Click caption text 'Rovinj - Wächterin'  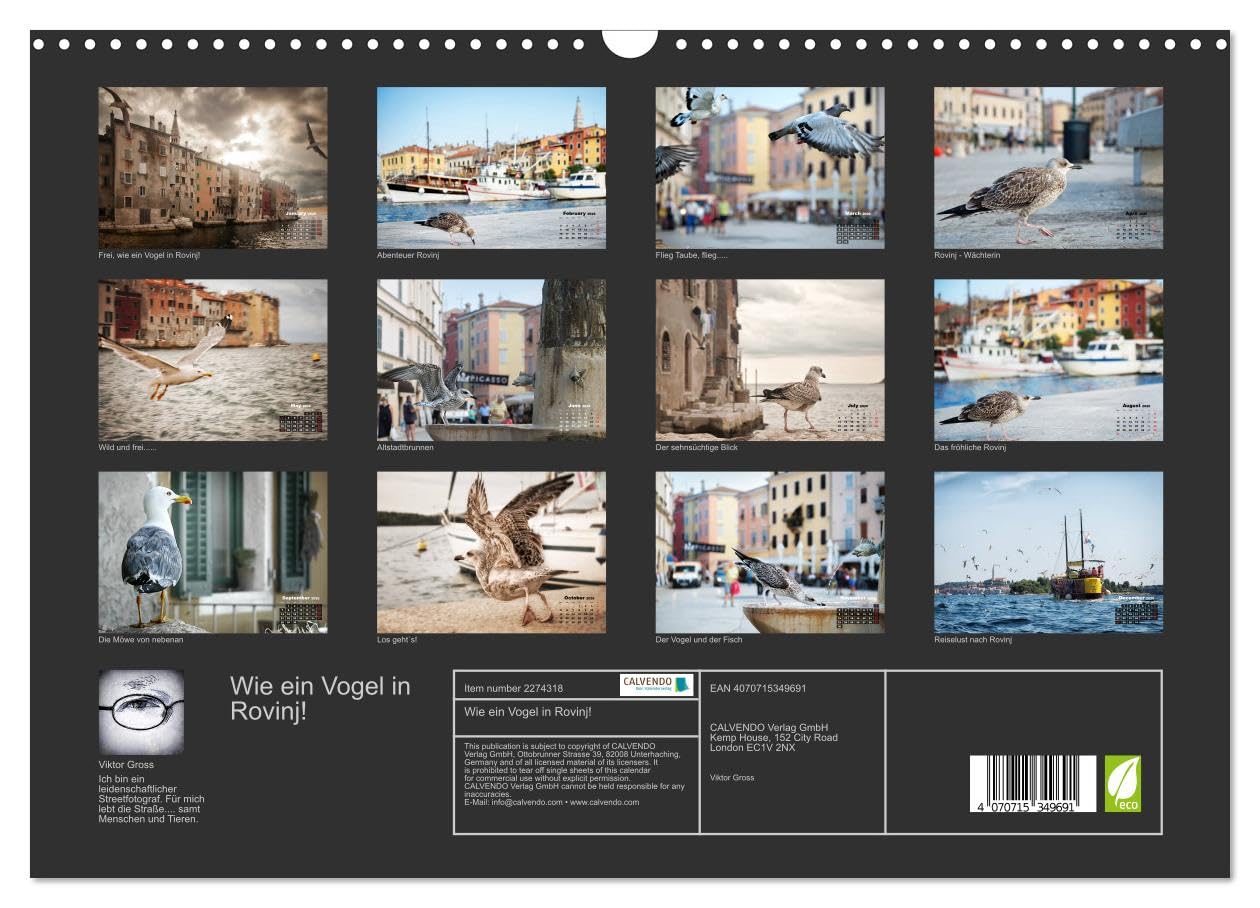point(967,256)
